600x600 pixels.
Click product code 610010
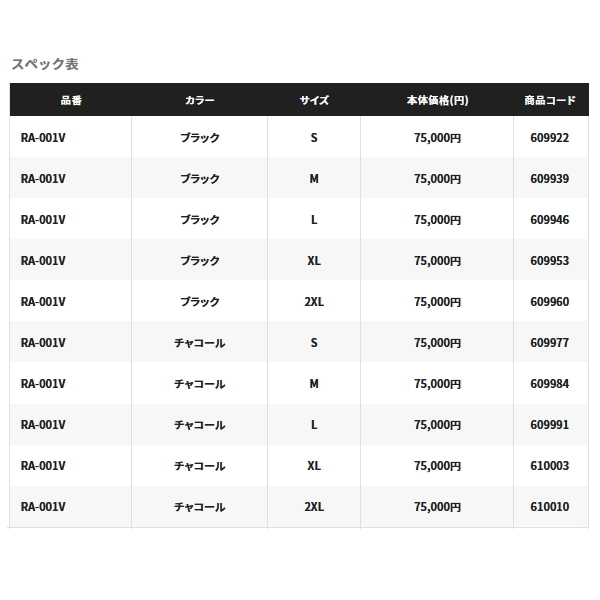point(549,507)
